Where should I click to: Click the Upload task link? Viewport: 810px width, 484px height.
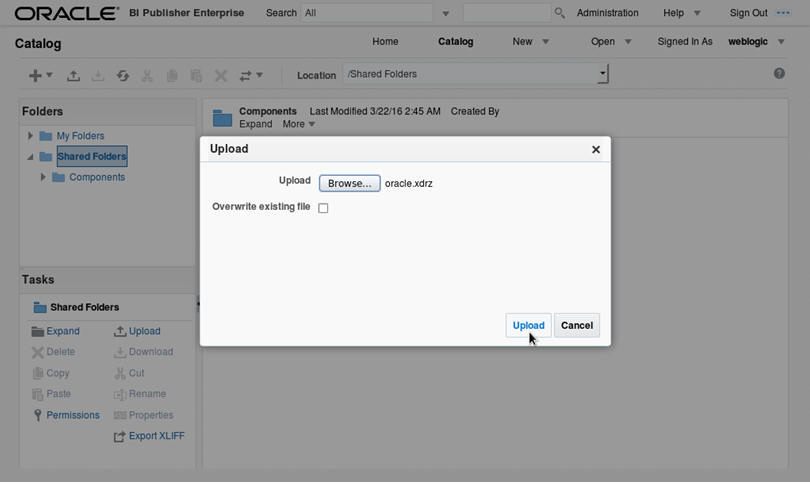[145, 331]
